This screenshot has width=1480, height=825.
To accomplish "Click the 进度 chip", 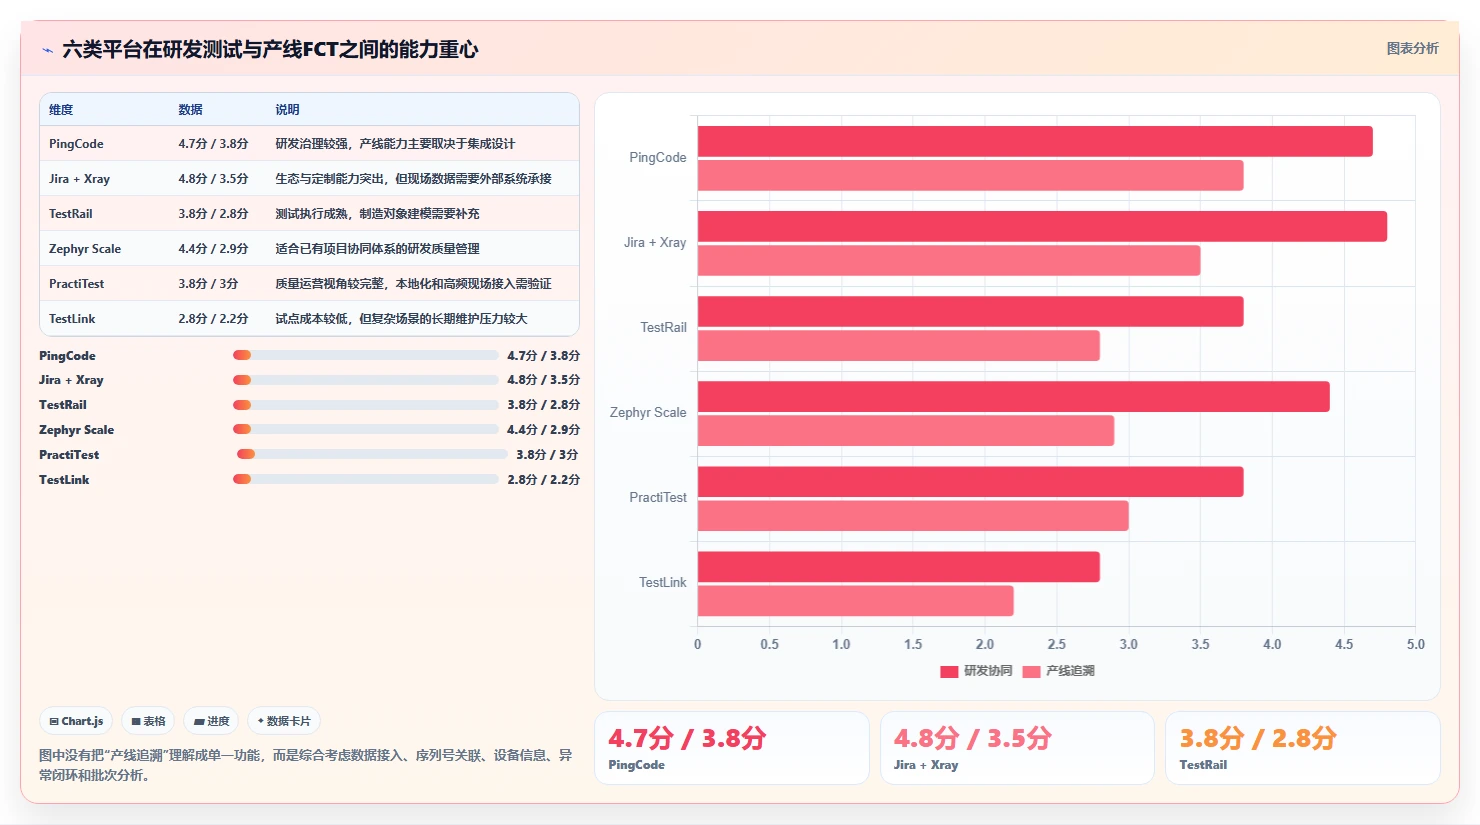I will 212,721.
